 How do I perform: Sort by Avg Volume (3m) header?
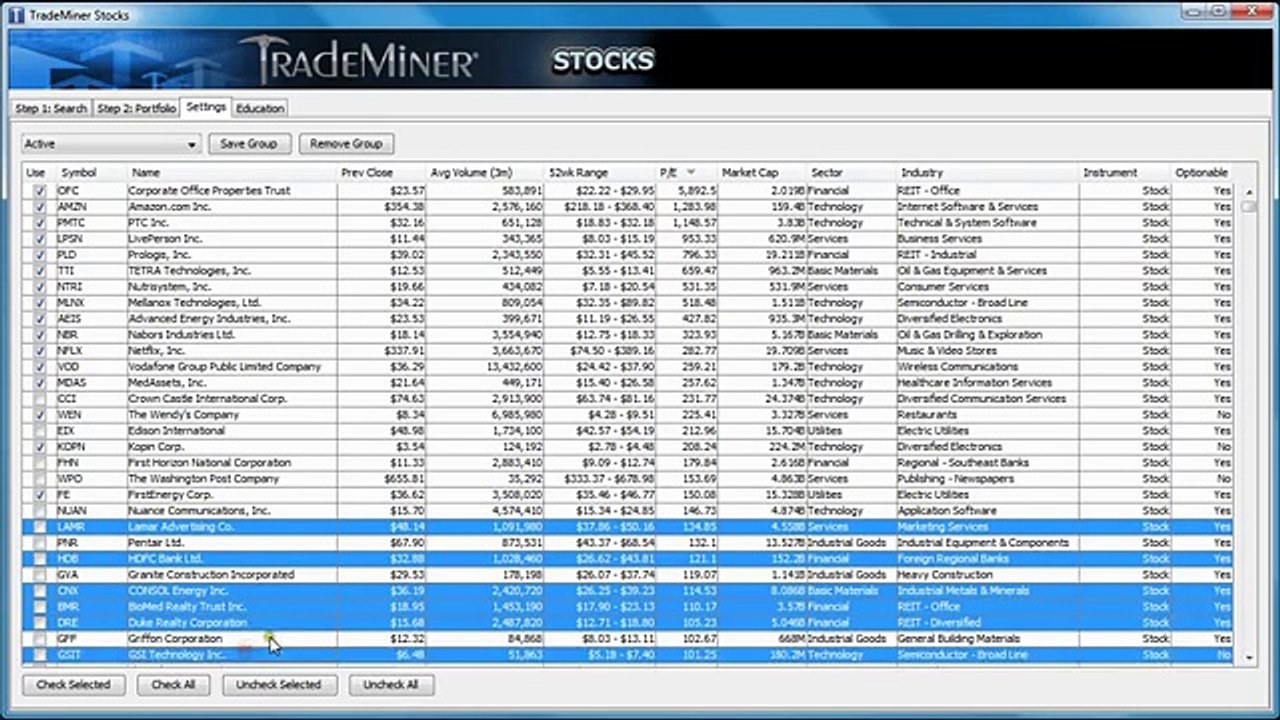tap(486, 173)
